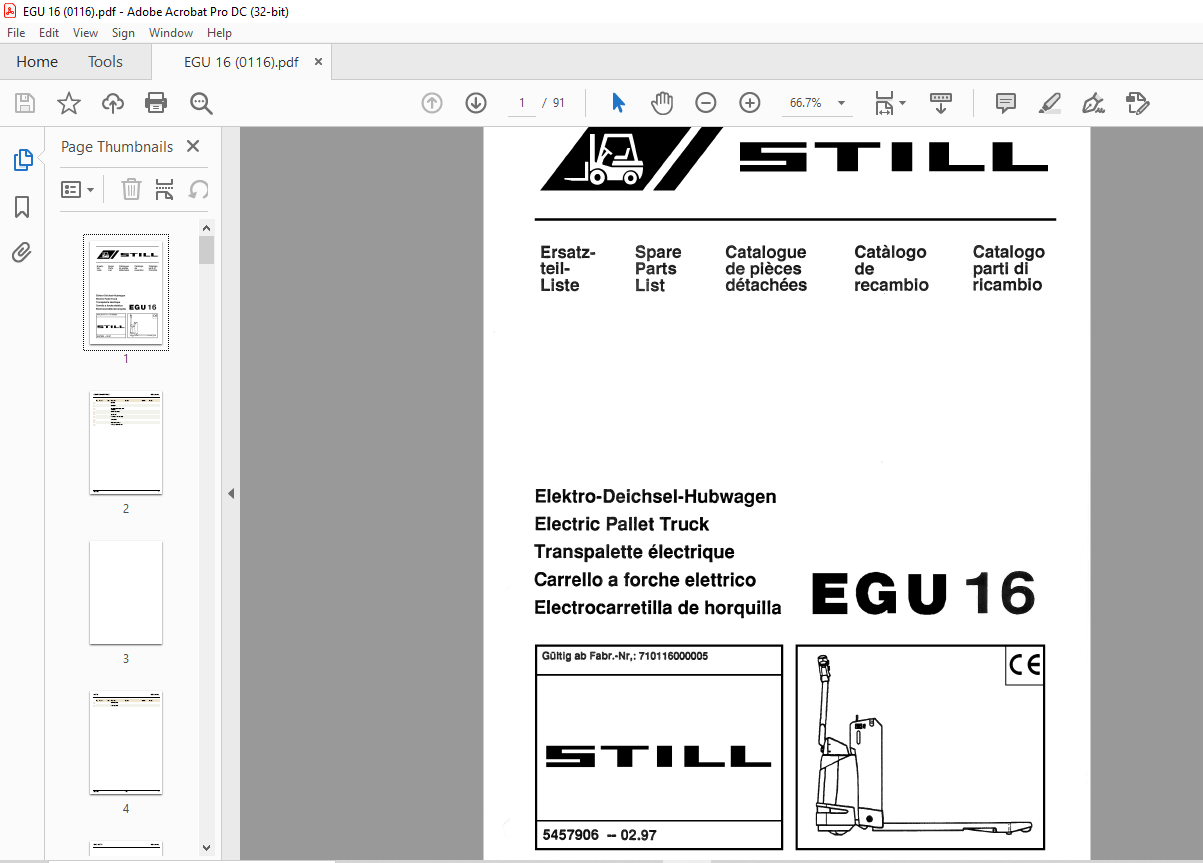The height and width of the screenshot is (863, 1203).
Task: Print the document via printer icon
Action: (156, 103)
